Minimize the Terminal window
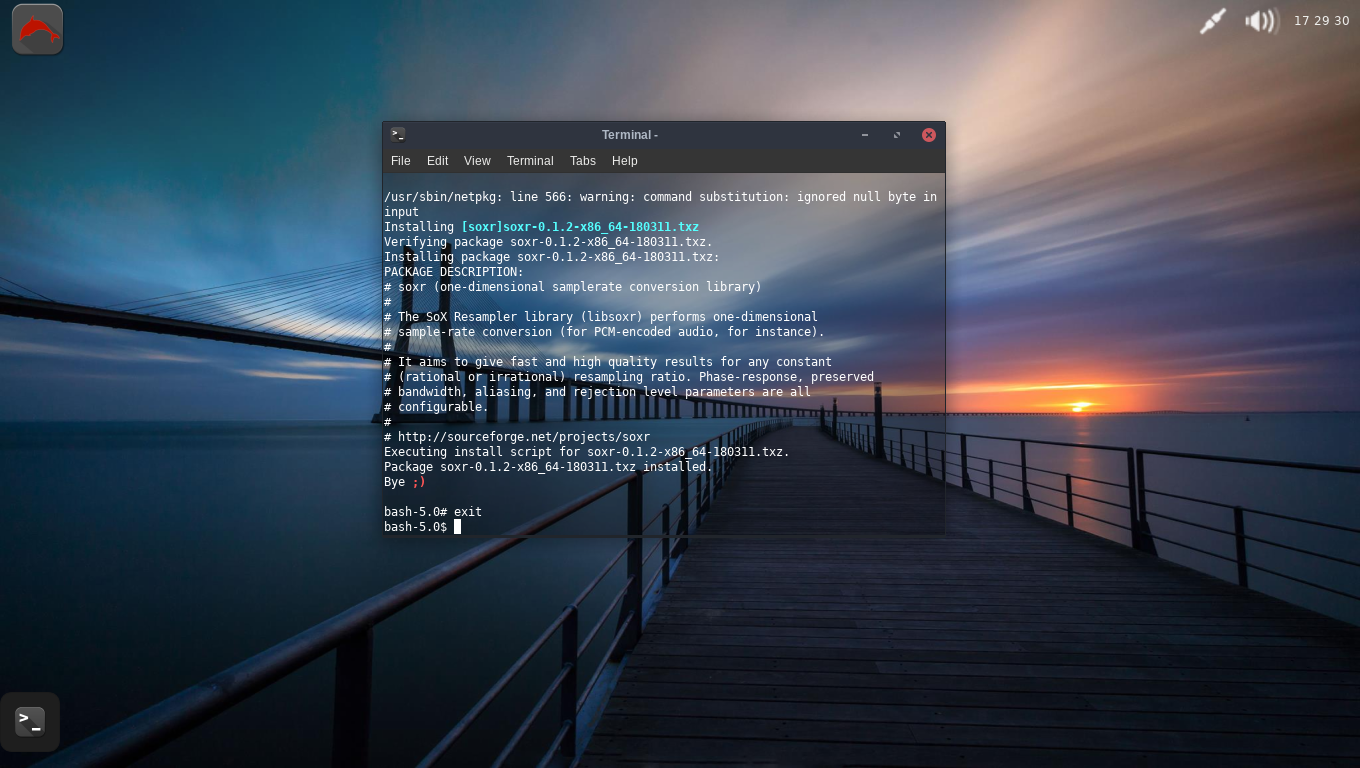The width and height of the screenshot is (1360, 768). point(864,134)
